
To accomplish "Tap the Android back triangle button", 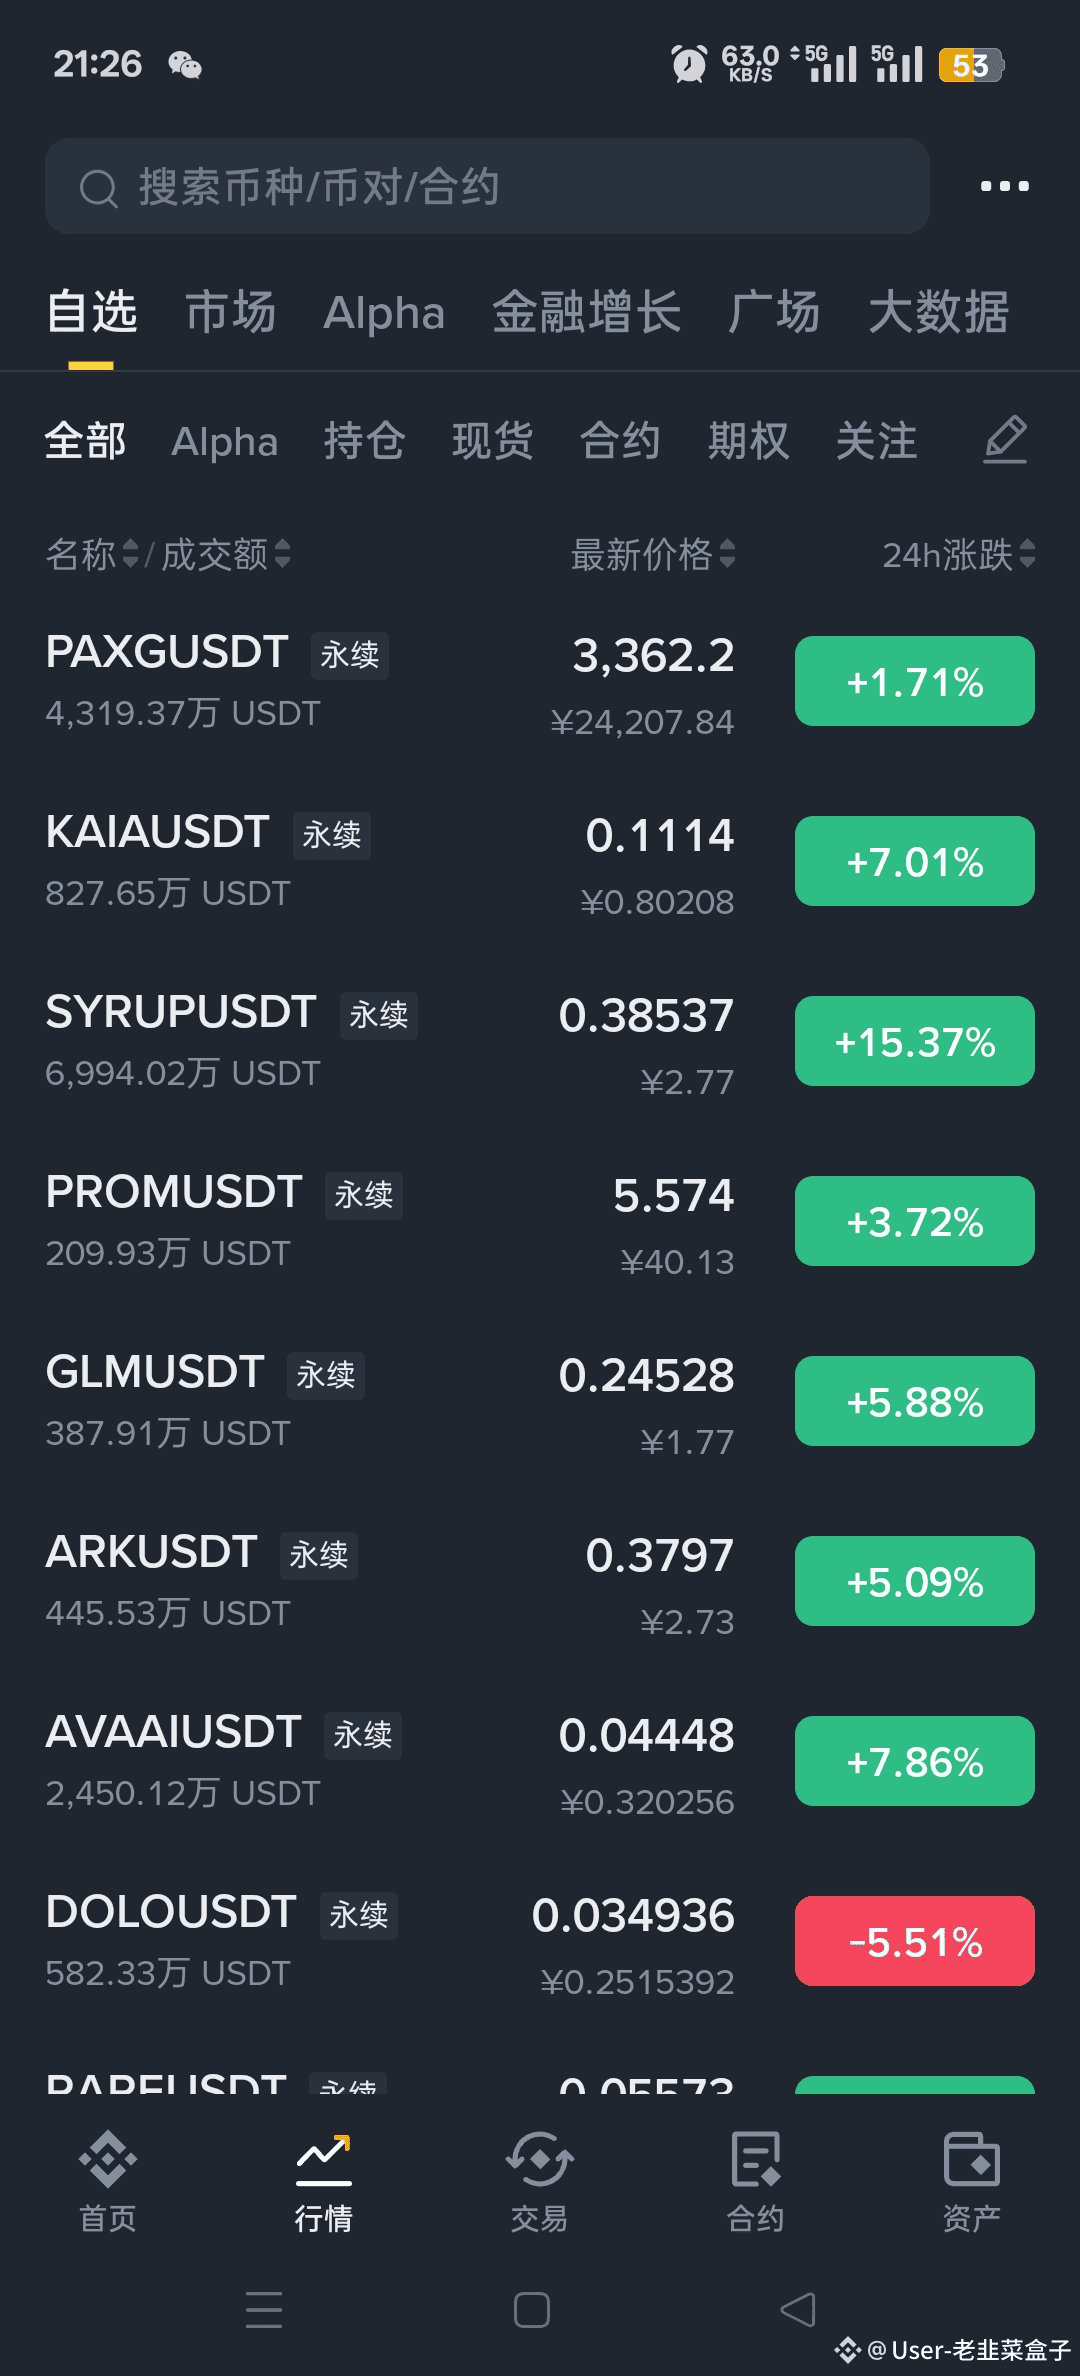I will (x=797, y=2310).
